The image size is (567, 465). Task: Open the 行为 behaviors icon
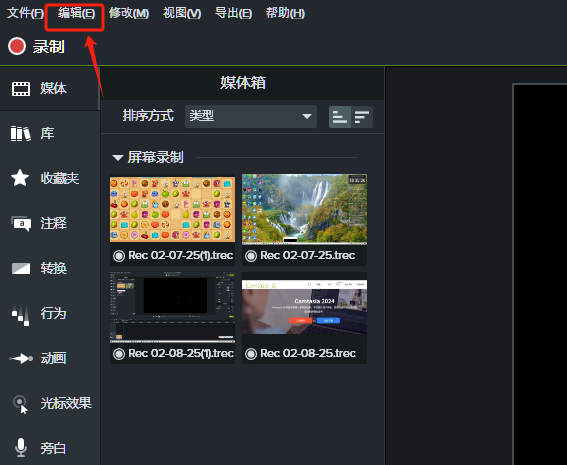21,315
